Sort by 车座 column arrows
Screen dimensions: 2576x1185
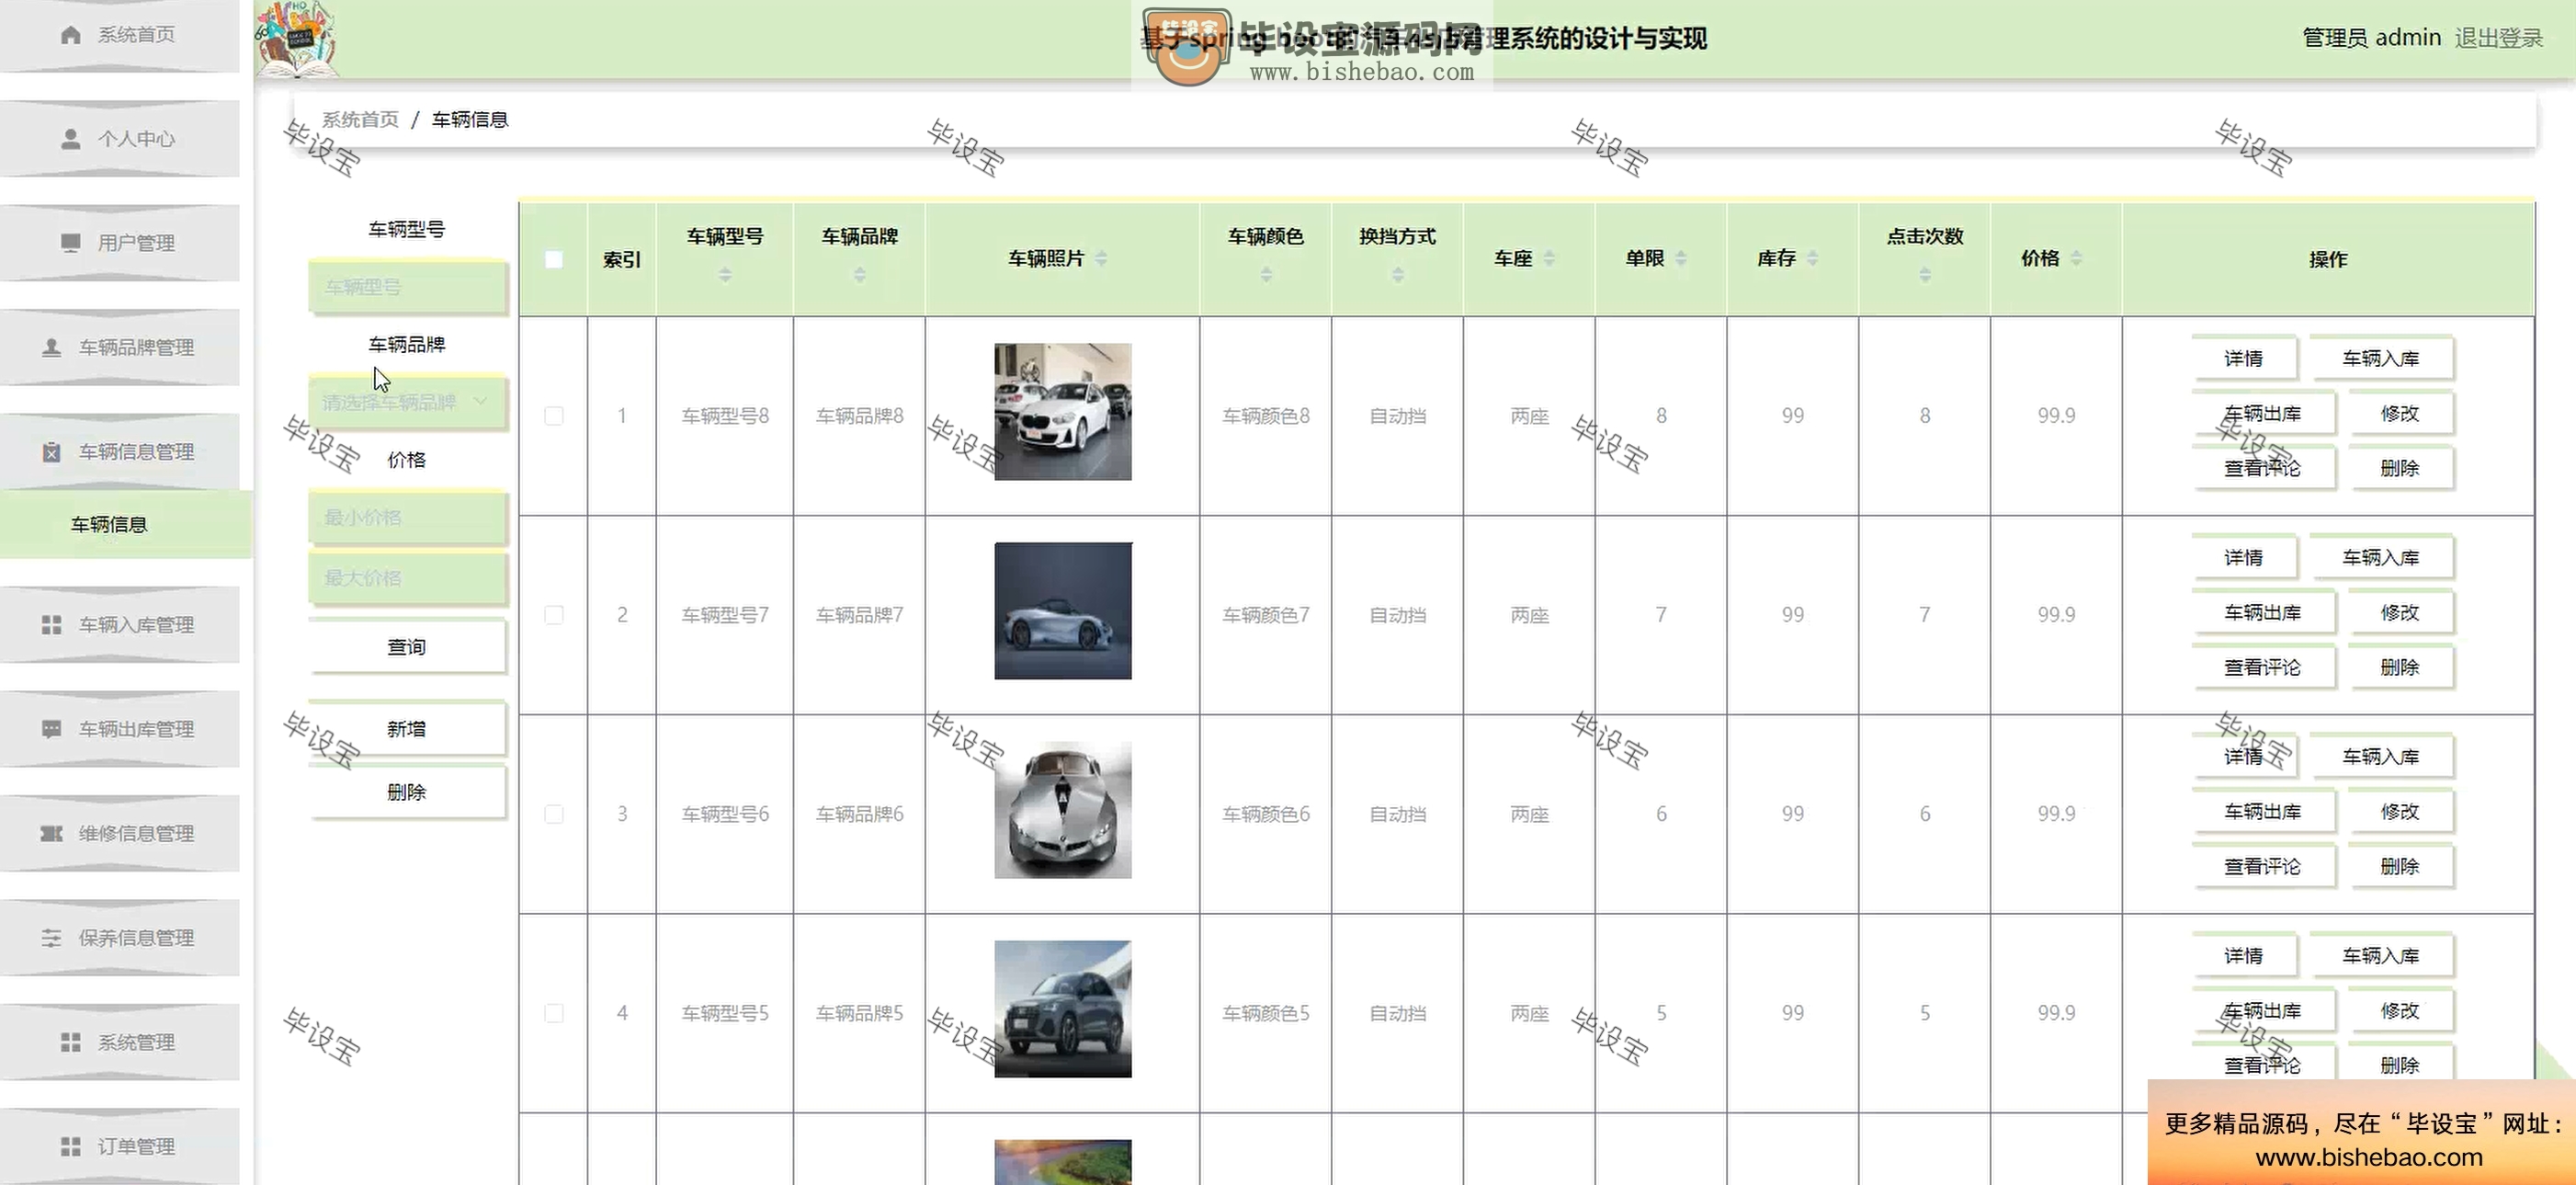(1549, 258)
